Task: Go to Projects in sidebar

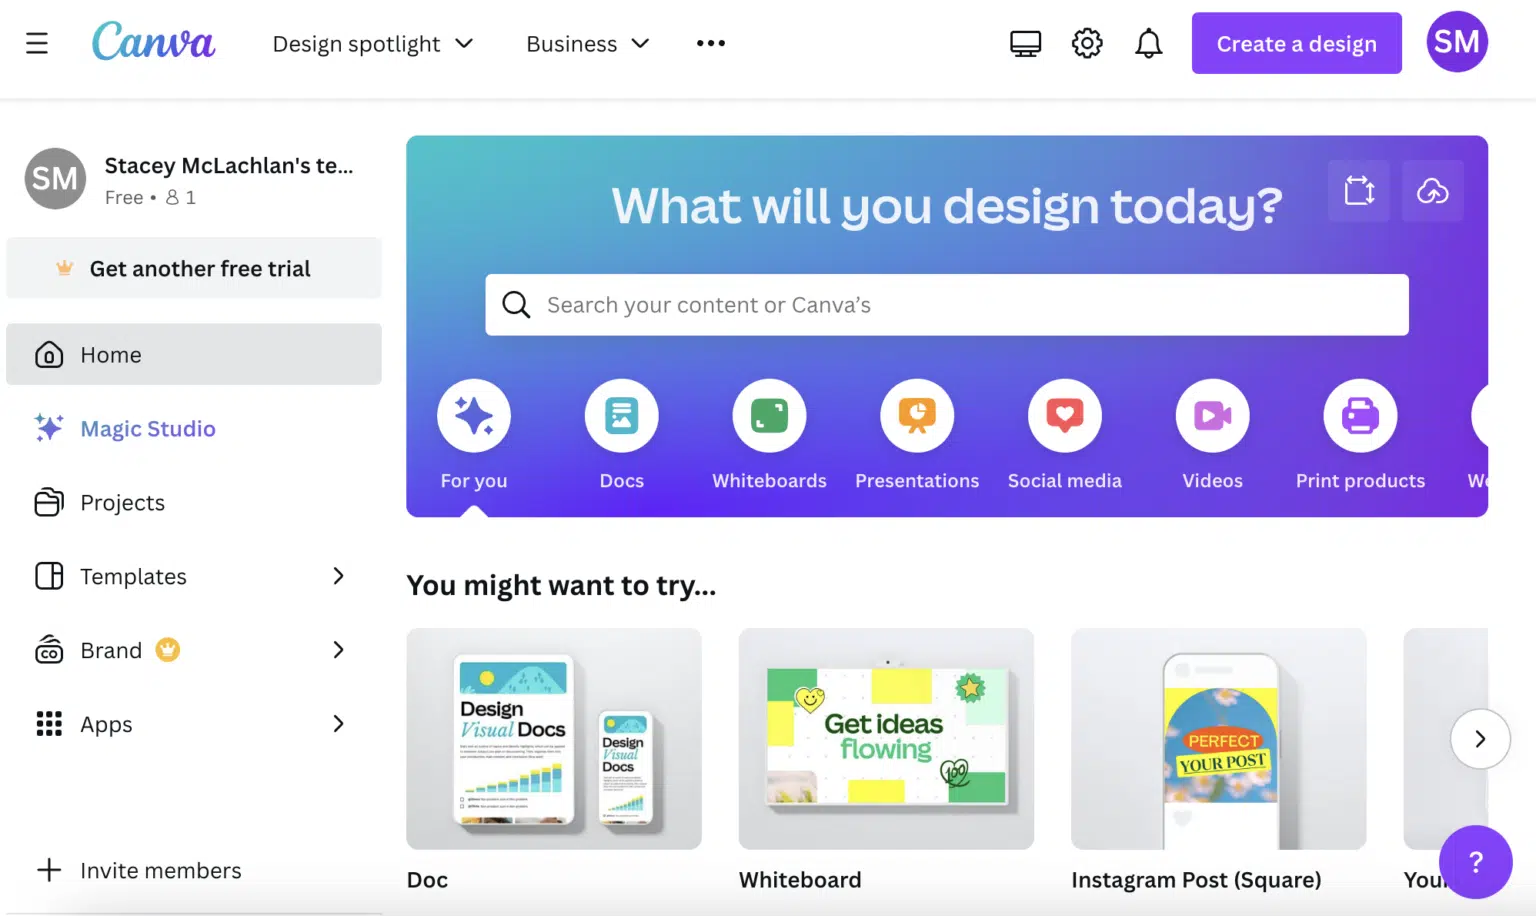Action: click(122, 503)
